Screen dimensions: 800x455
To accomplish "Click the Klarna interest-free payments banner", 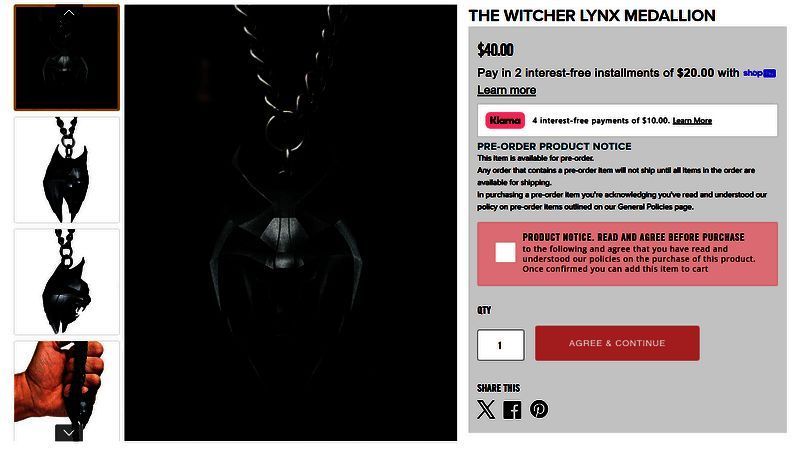I will pos(628,120).
